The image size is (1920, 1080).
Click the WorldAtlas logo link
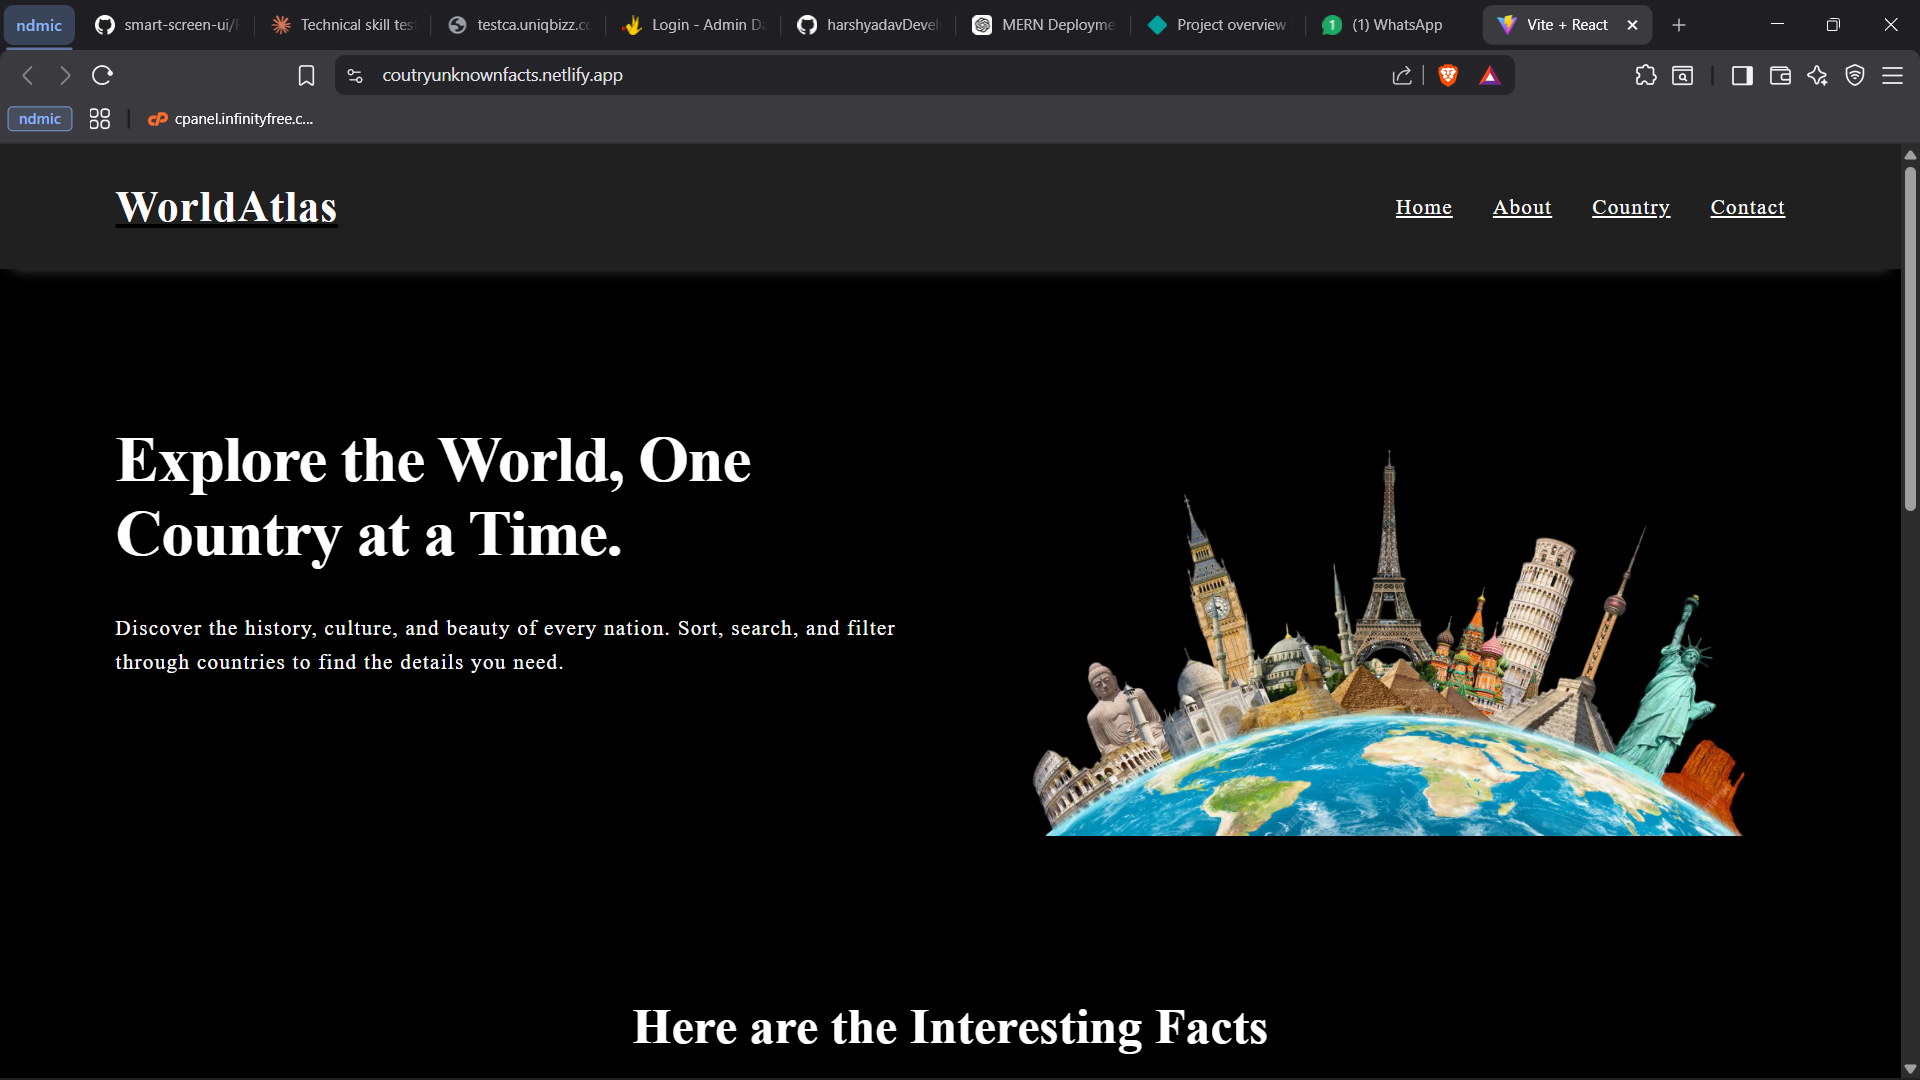[226, 207]
